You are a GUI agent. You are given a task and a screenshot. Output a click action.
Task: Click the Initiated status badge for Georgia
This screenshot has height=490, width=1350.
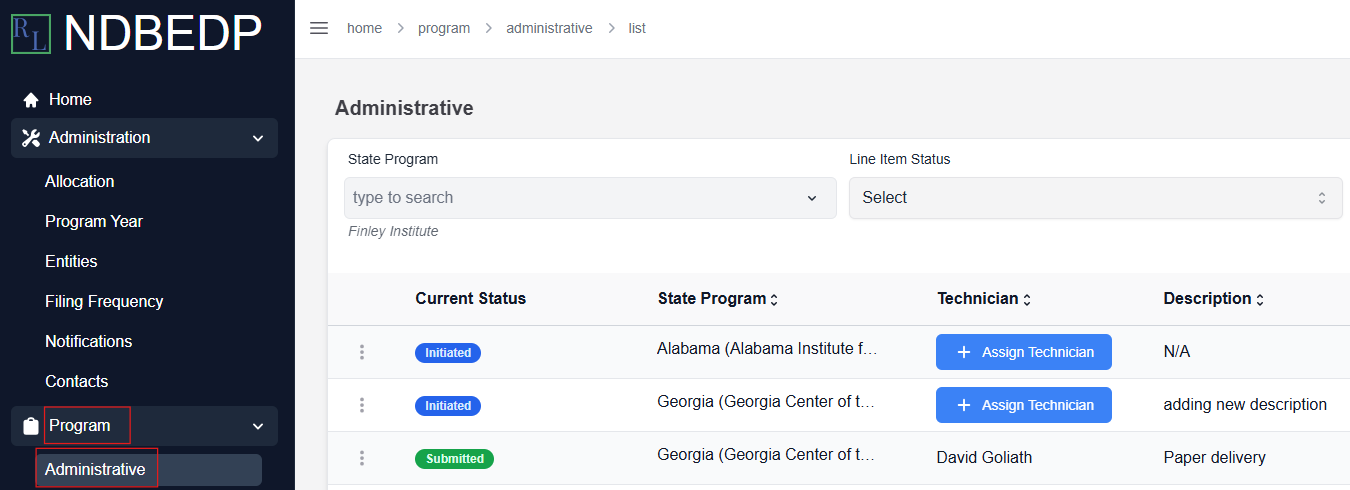[x=448, y=406]
